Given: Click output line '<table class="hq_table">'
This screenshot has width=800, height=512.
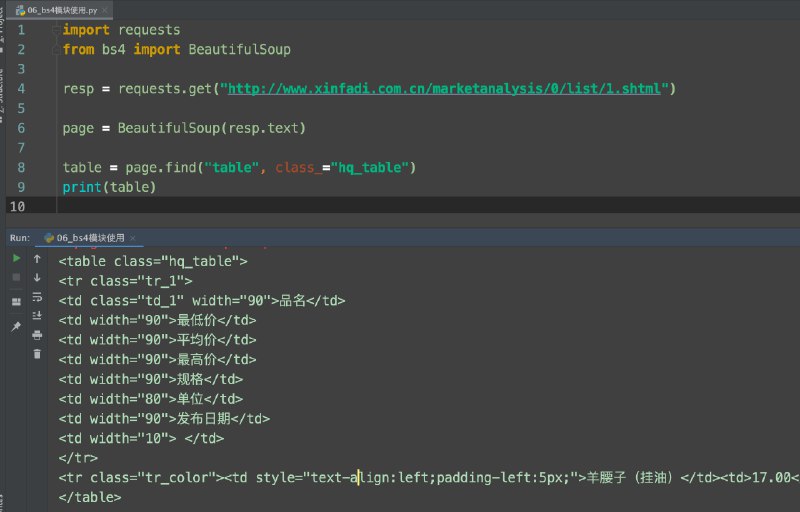Looking at the screenshot, I should [x=153, y=261].
